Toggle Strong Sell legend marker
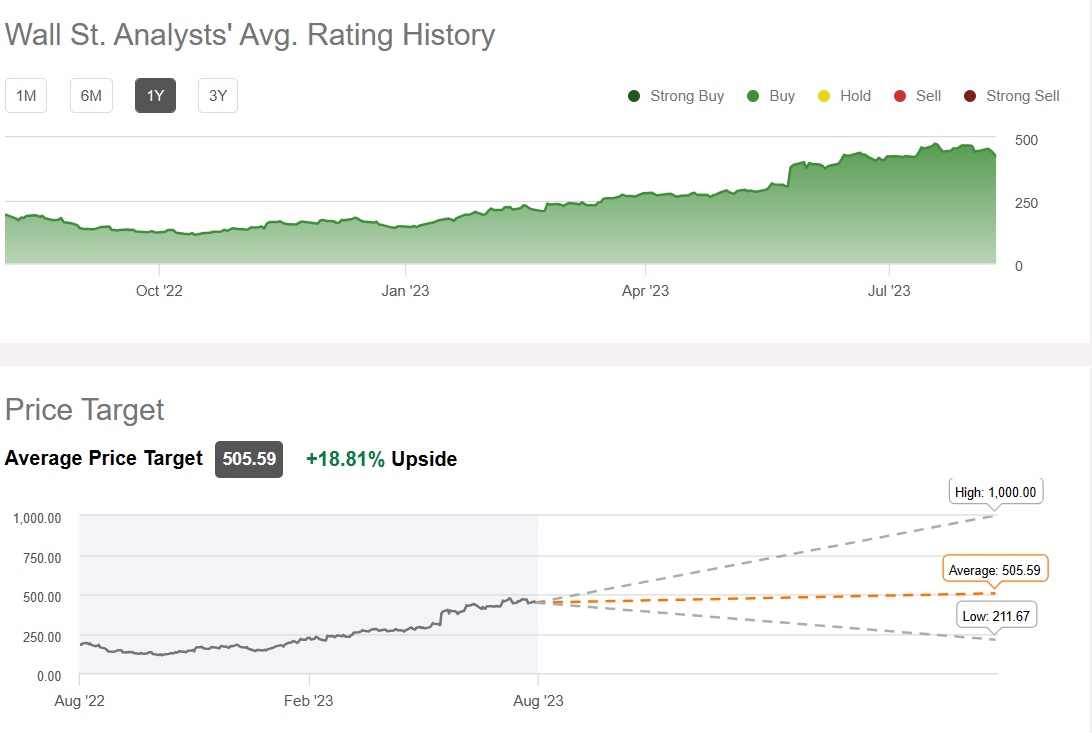Screen dimensions: 1092x733 (x=970, y=96)
